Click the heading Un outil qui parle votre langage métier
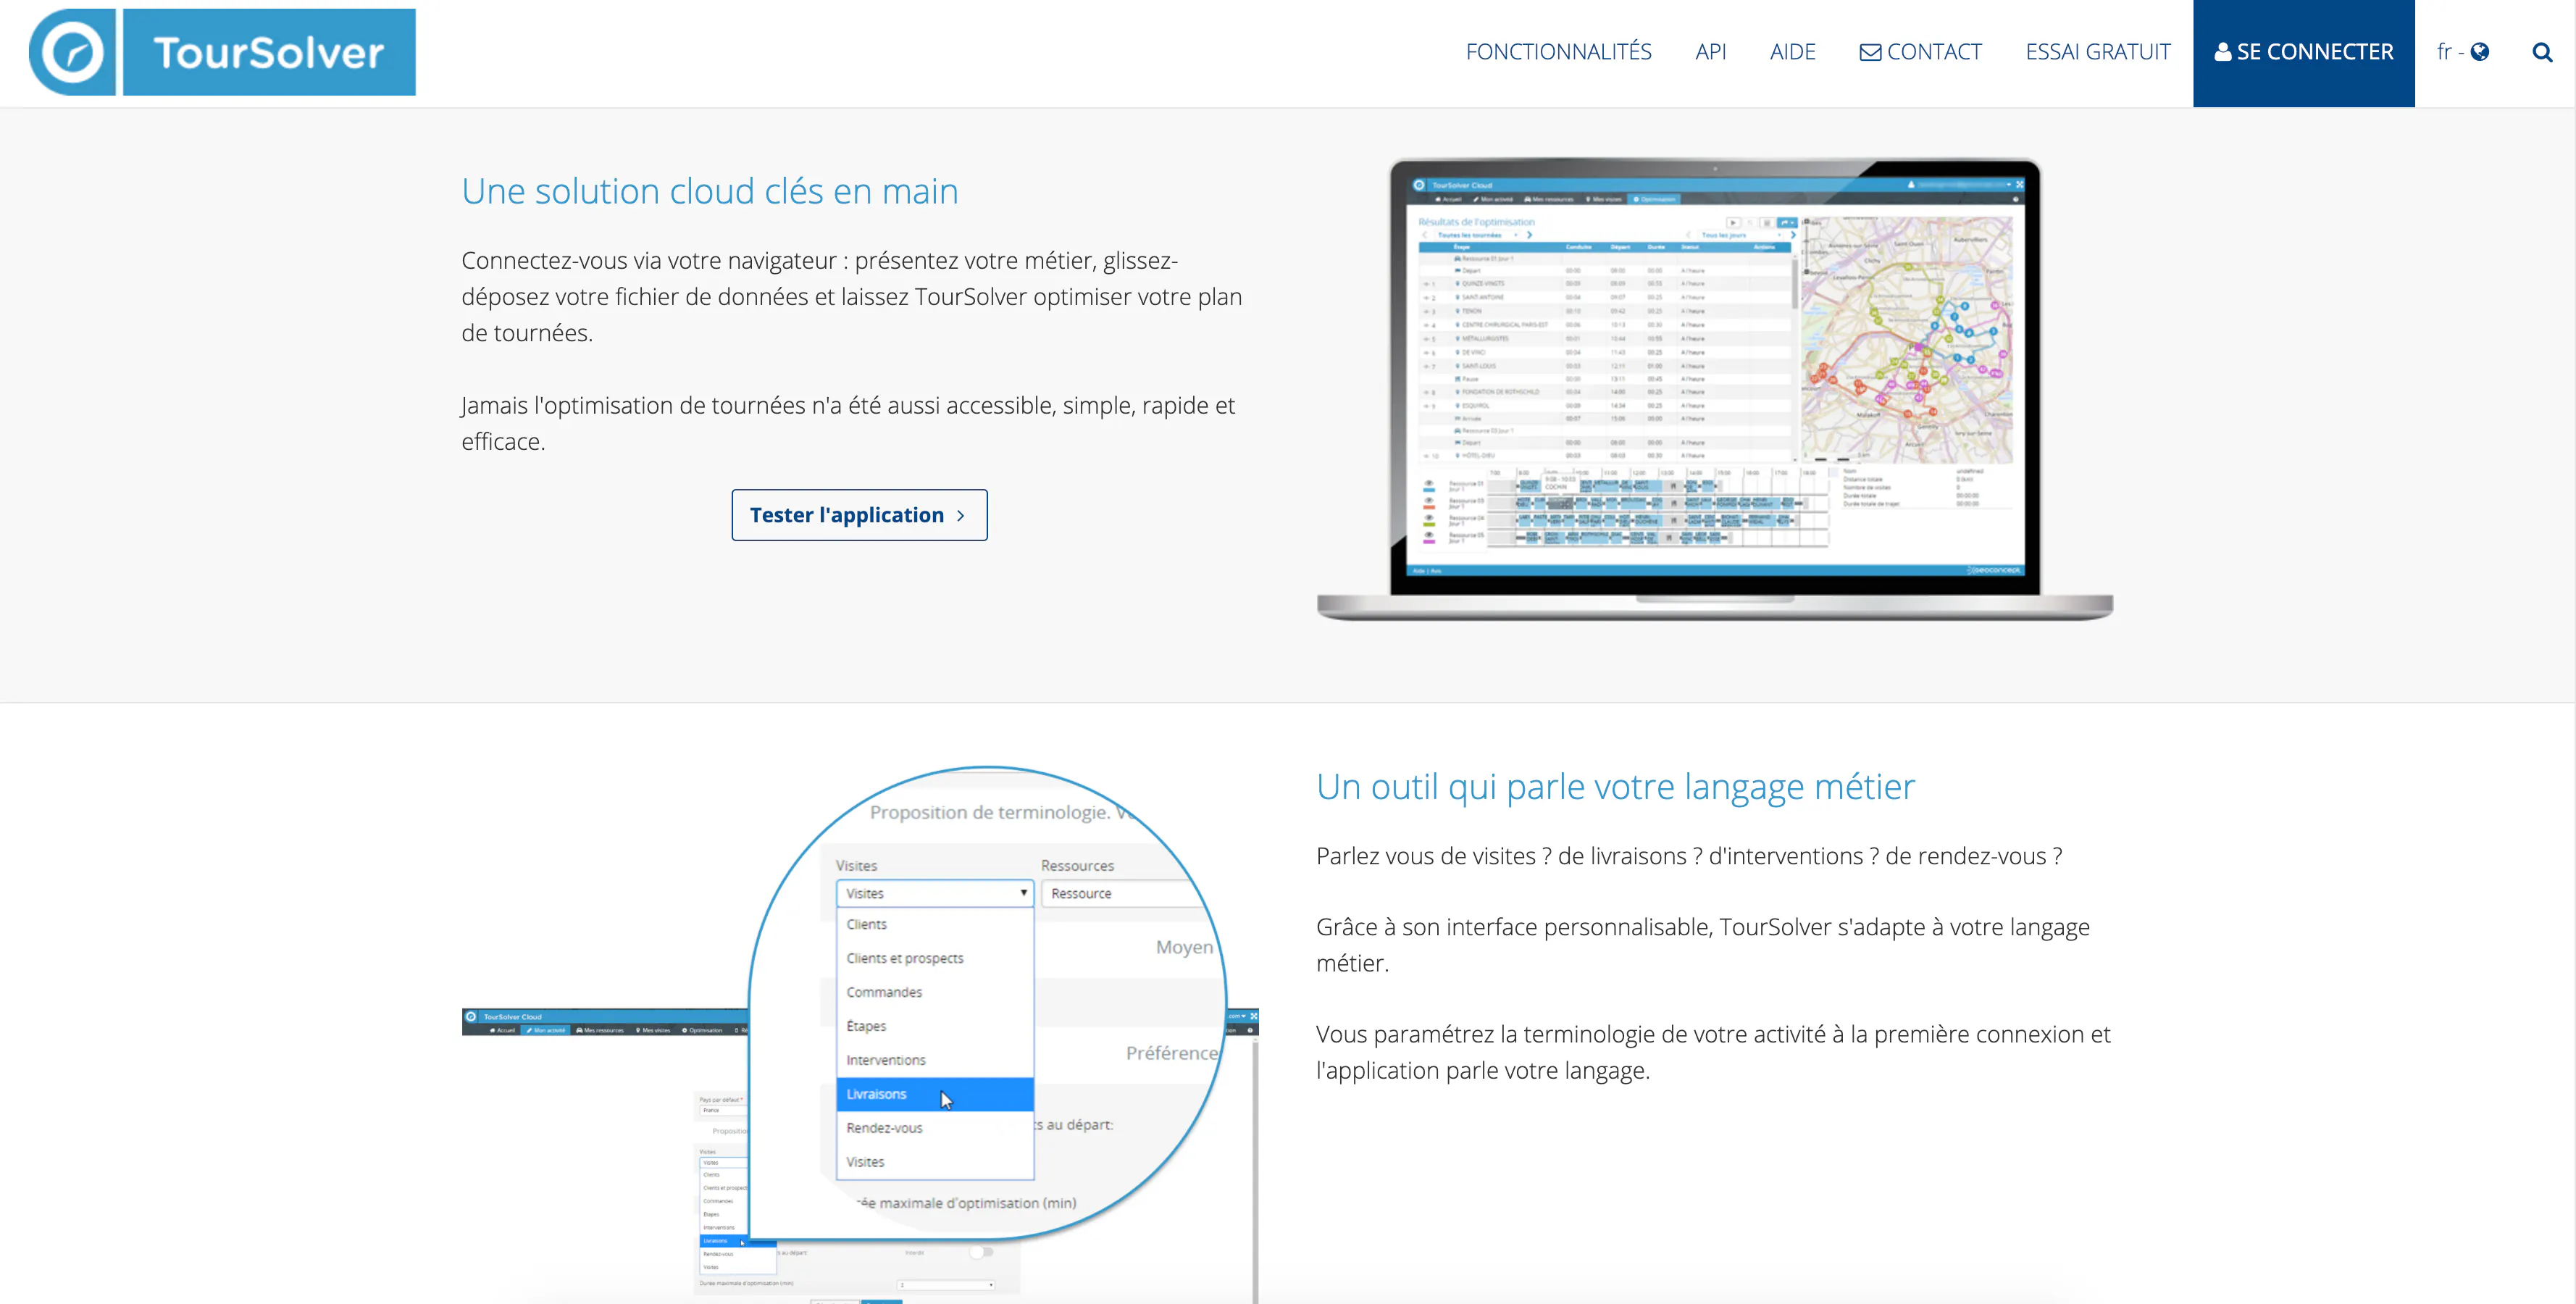This screenshot has height=1304, width=2576. [x=1615, y=787]
